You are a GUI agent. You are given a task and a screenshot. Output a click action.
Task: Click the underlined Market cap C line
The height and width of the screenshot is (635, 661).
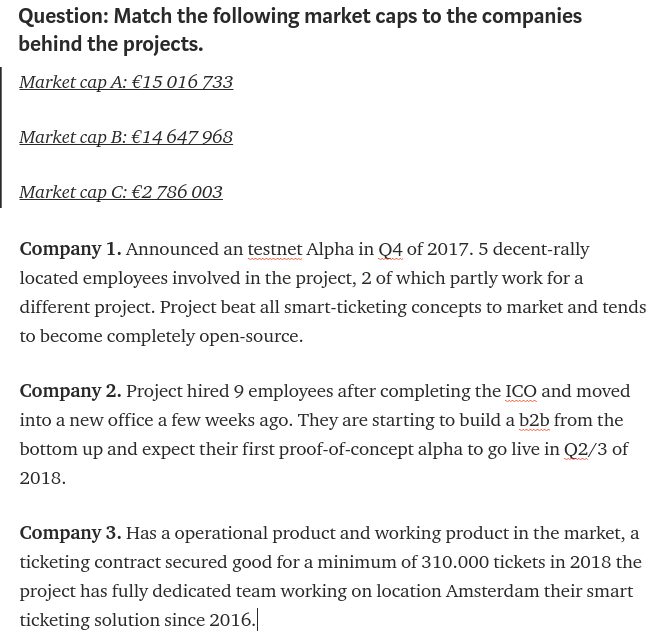[121, 192]
